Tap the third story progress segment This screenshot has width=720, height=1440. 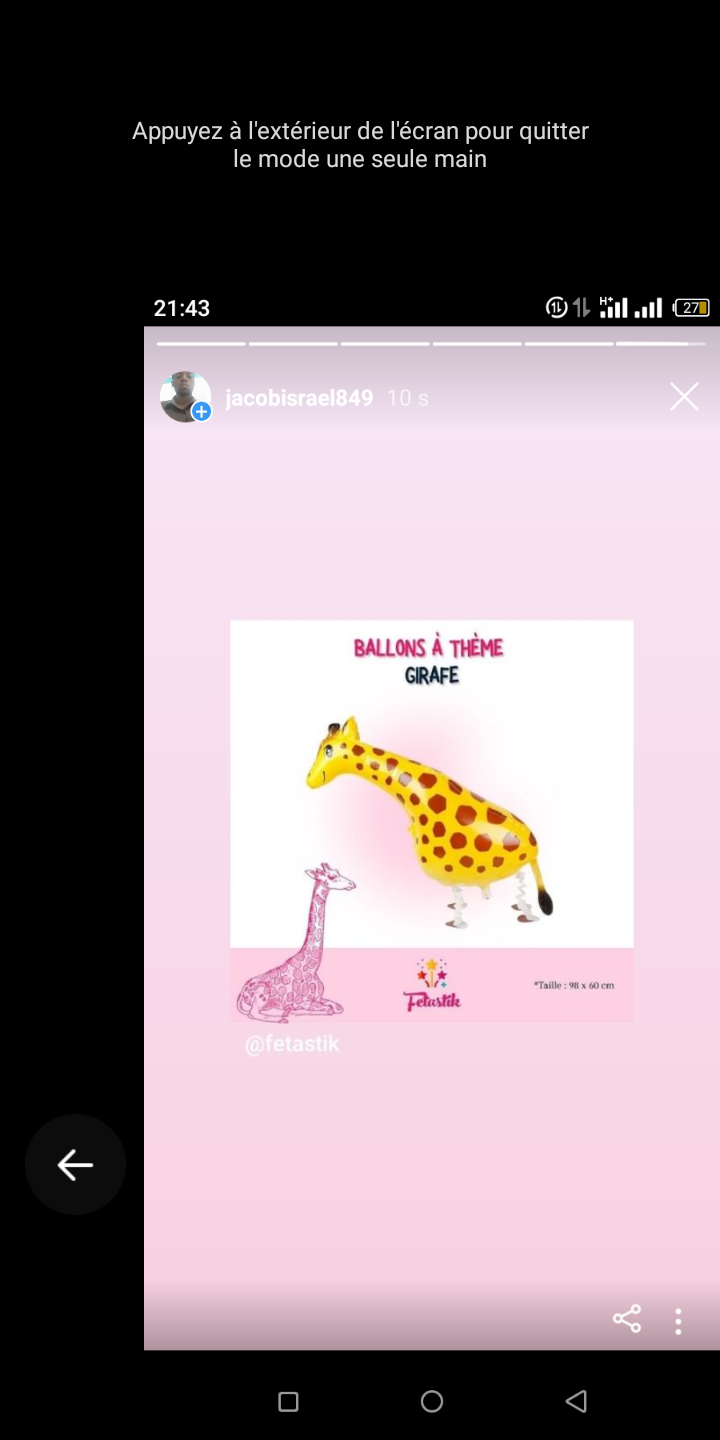point(385,344)
